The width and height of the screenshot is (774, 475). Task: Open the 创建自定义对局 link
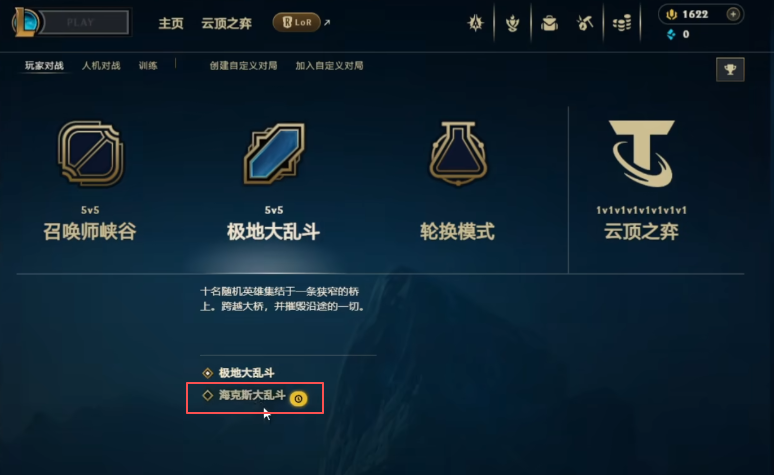(x=243, y=66)
